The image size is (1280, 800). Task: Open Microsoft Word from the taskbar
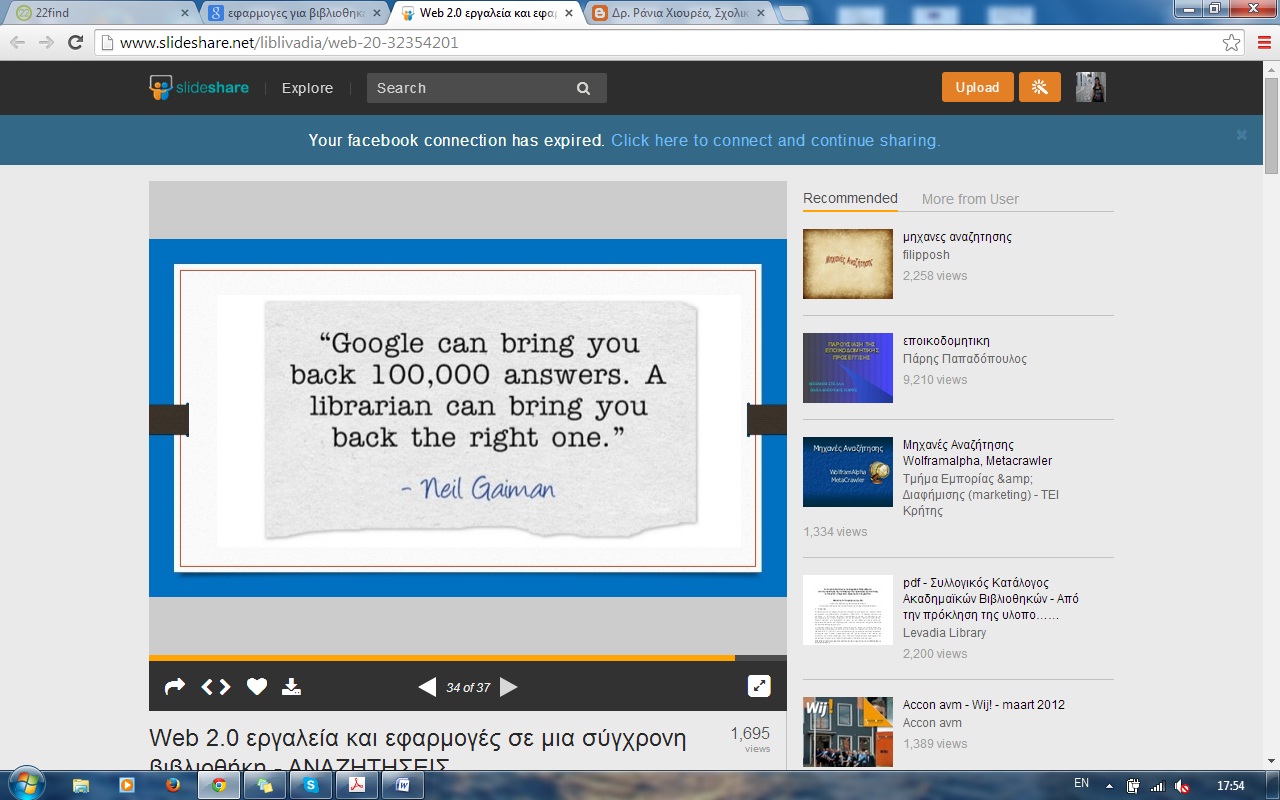[x=402, y=786]
